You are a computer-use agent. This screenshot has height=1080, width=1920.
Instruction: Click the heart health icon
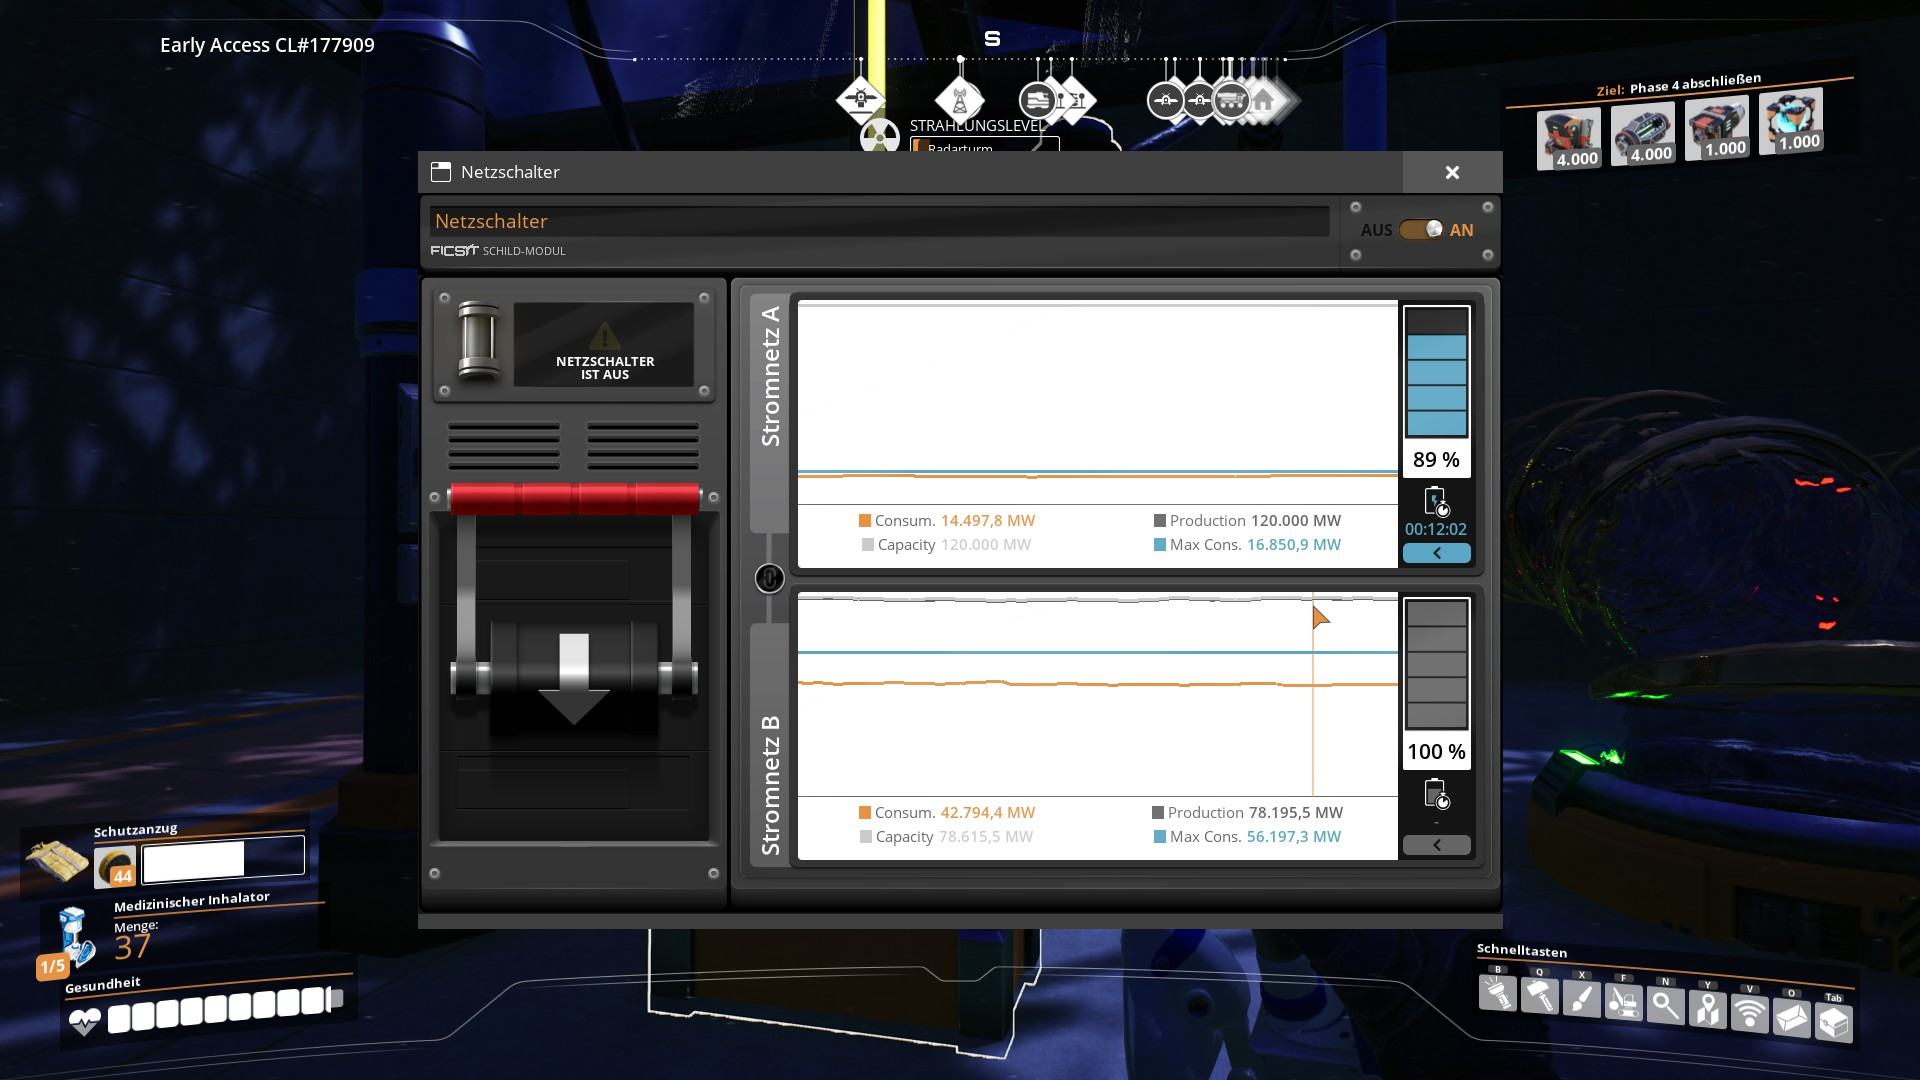[84, 1022]
